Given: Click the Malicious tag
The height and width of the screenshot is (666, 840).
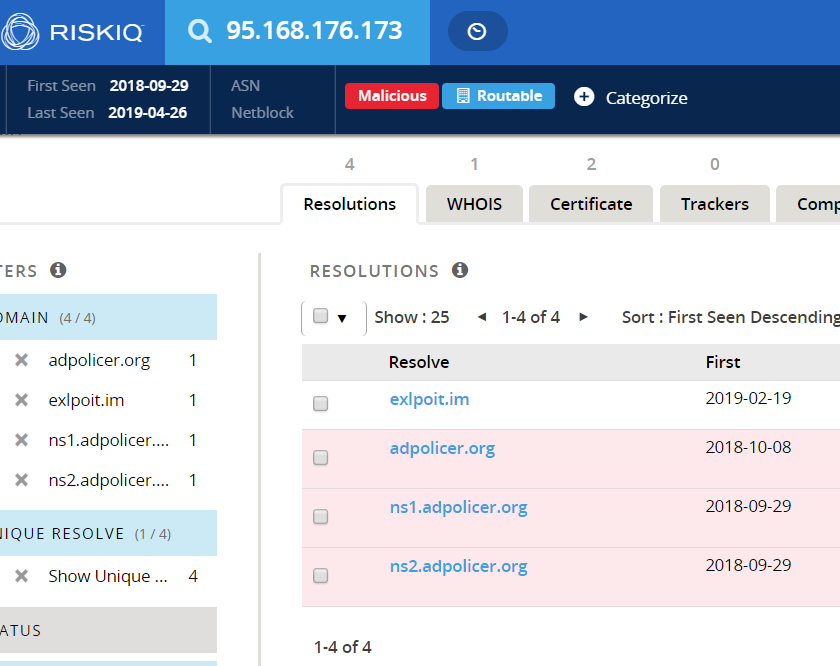Looking at the screenshot, I should (392, 96).
